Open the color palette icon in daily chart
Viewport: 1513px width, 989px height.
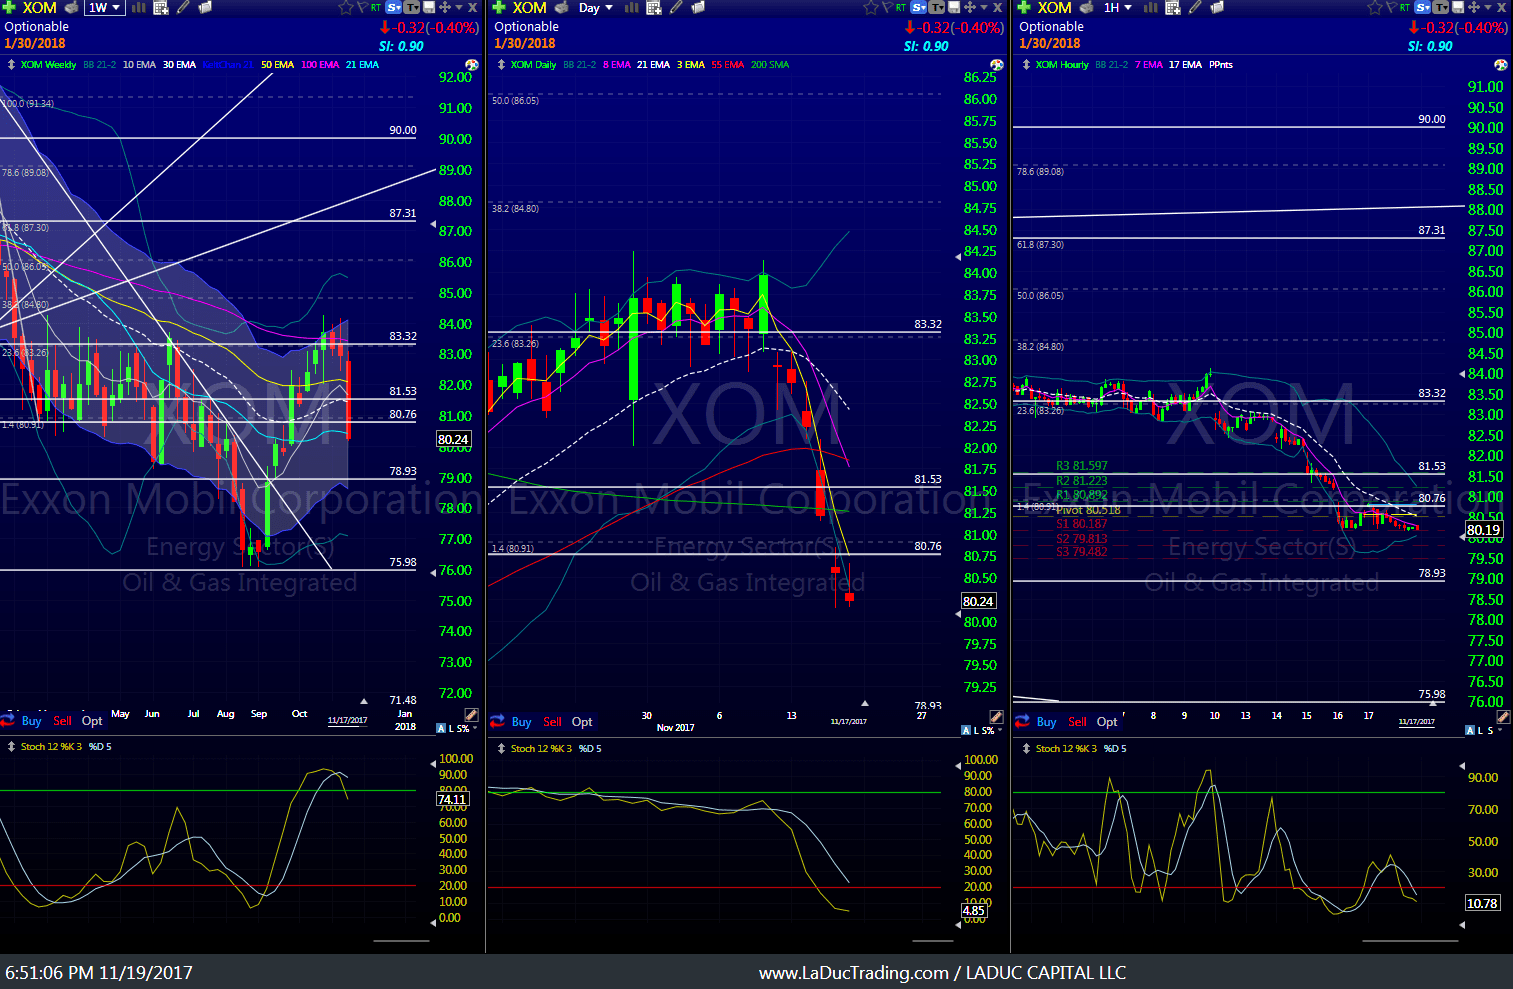pyautogui.click(x=996, y=64)
